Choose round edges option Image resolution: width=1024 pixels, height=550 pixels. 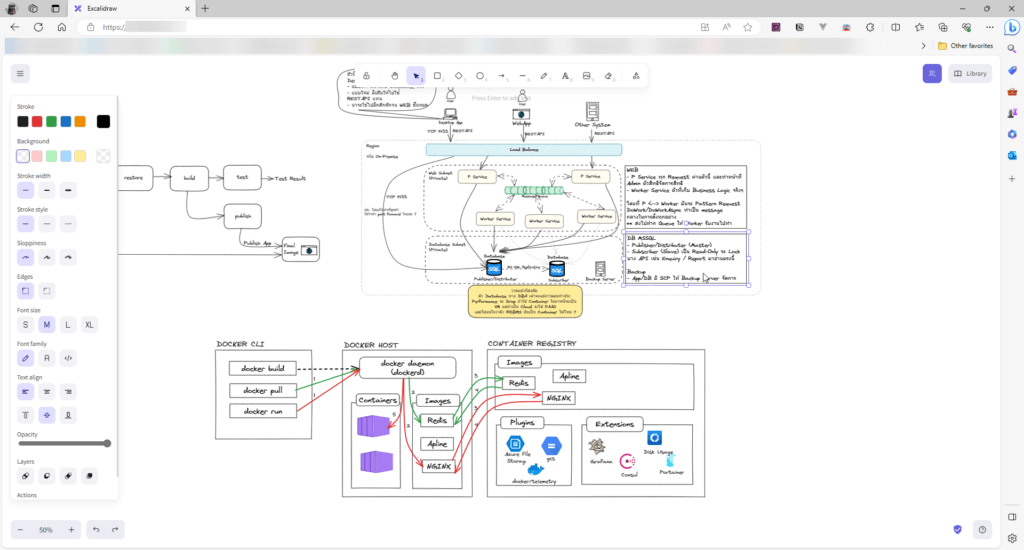click(46, 291)
